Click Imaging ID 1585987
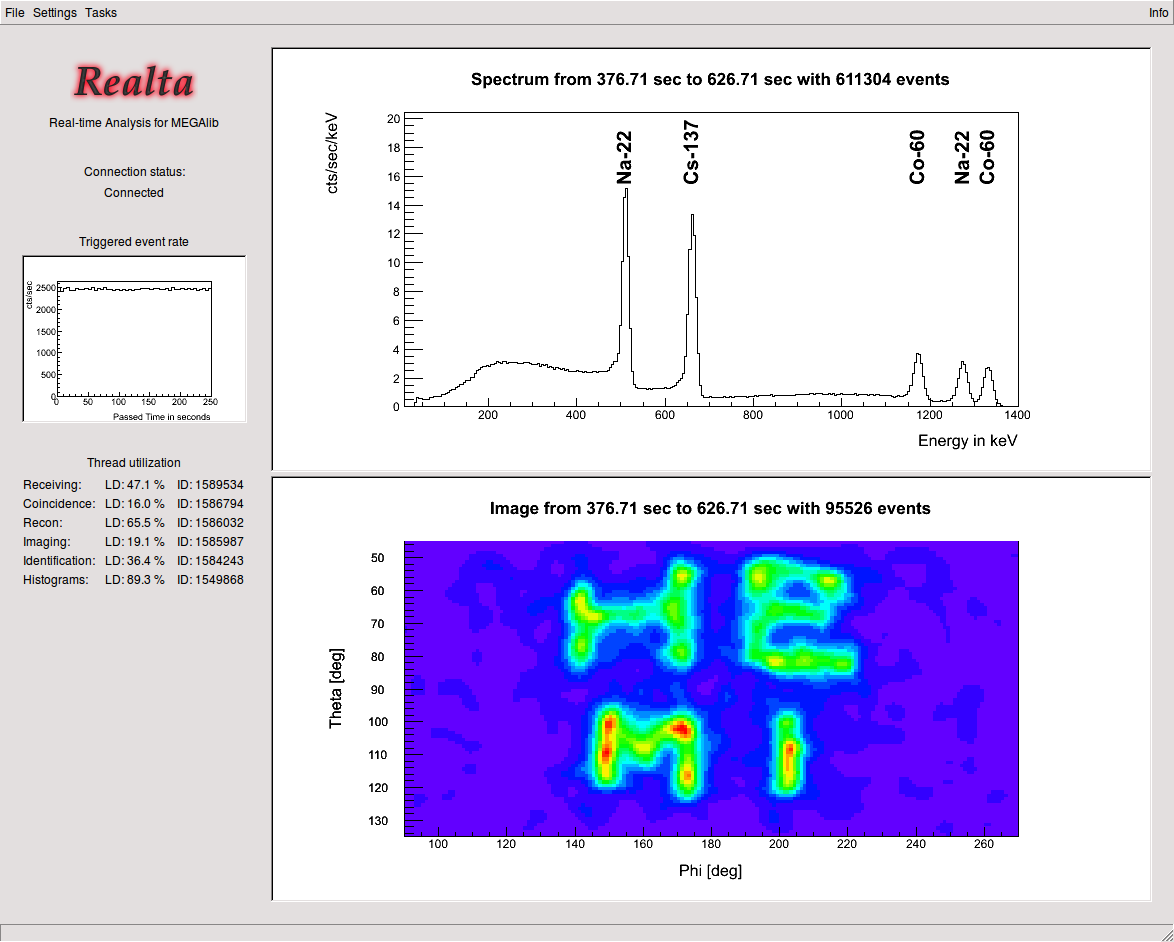This screenshot has width=1174, height=942. (210, 541)
